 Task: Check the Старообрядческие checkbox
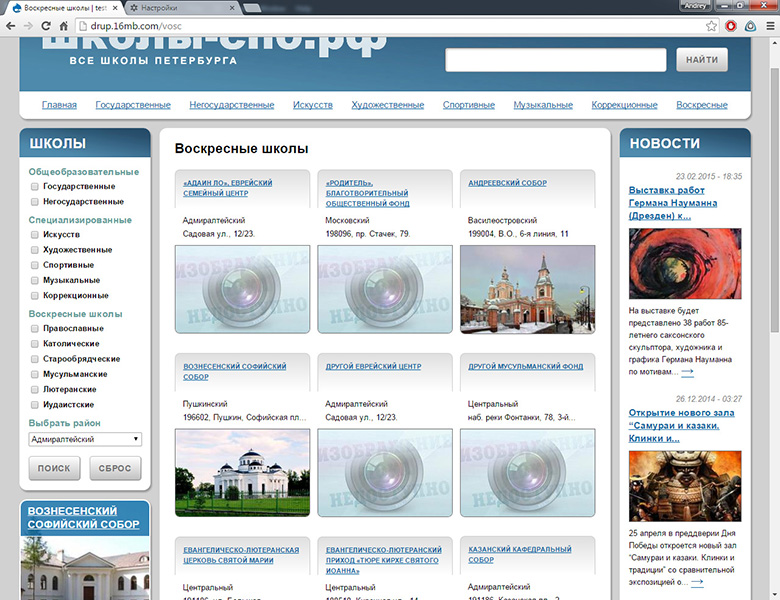[34, 359]
